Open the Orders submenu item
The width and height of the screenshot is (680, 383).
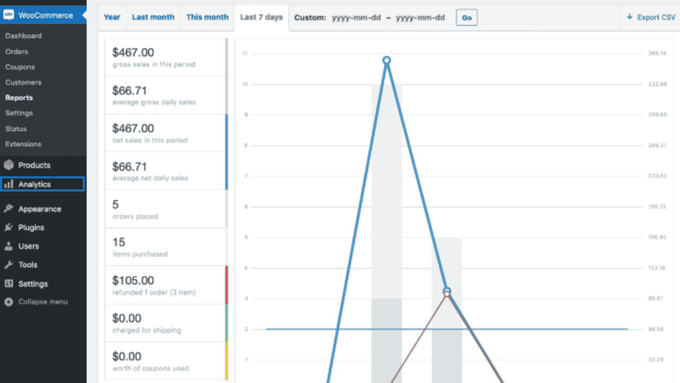(16, 52)
